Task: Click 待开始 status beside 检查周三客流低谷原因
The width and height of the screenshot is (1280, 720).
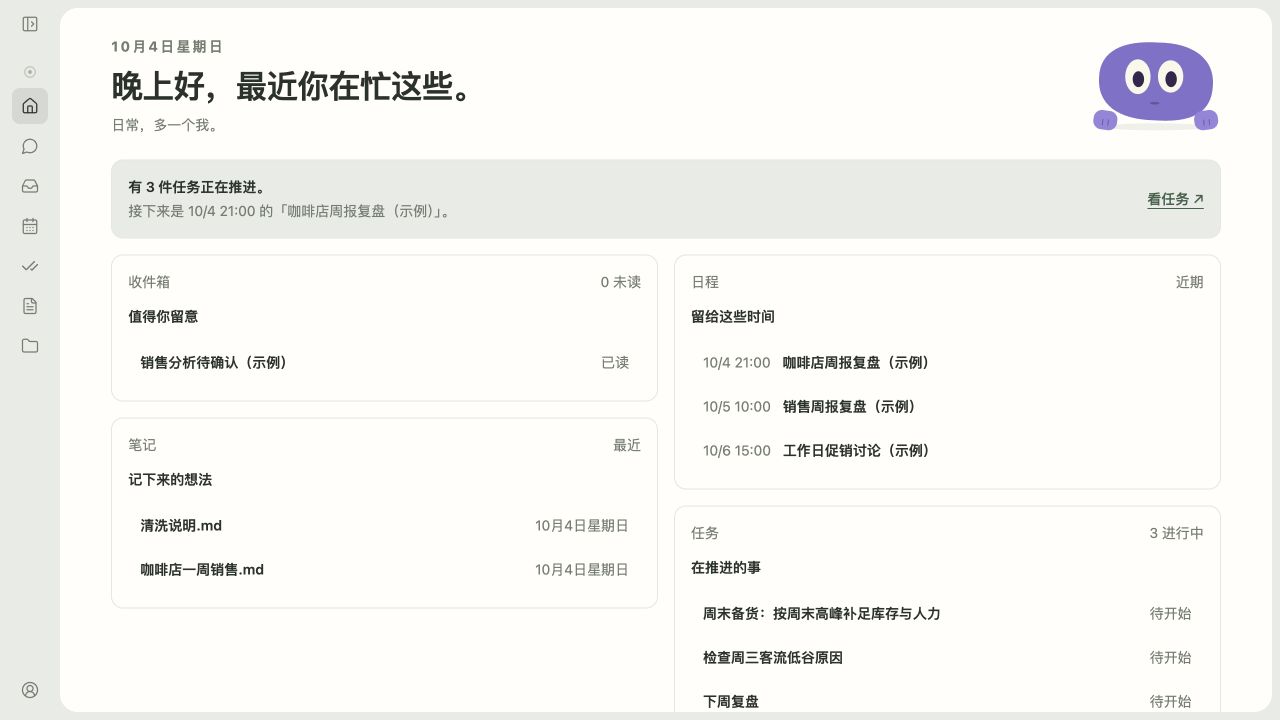Action: (x=1171, y=658)
